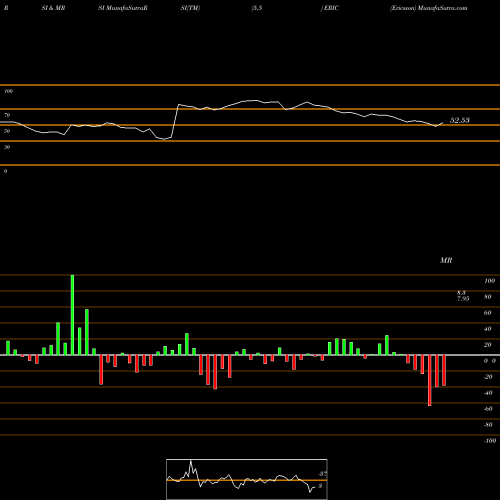Click the -40 label on MR right axis
This screenshot has height=500, width=500.
(488, 393)
